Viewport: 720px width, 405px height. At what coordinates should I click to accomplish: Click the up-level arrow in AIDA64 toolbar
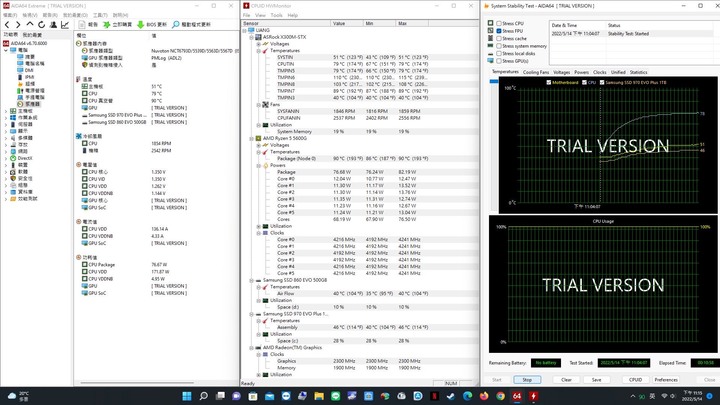point(30,24)
